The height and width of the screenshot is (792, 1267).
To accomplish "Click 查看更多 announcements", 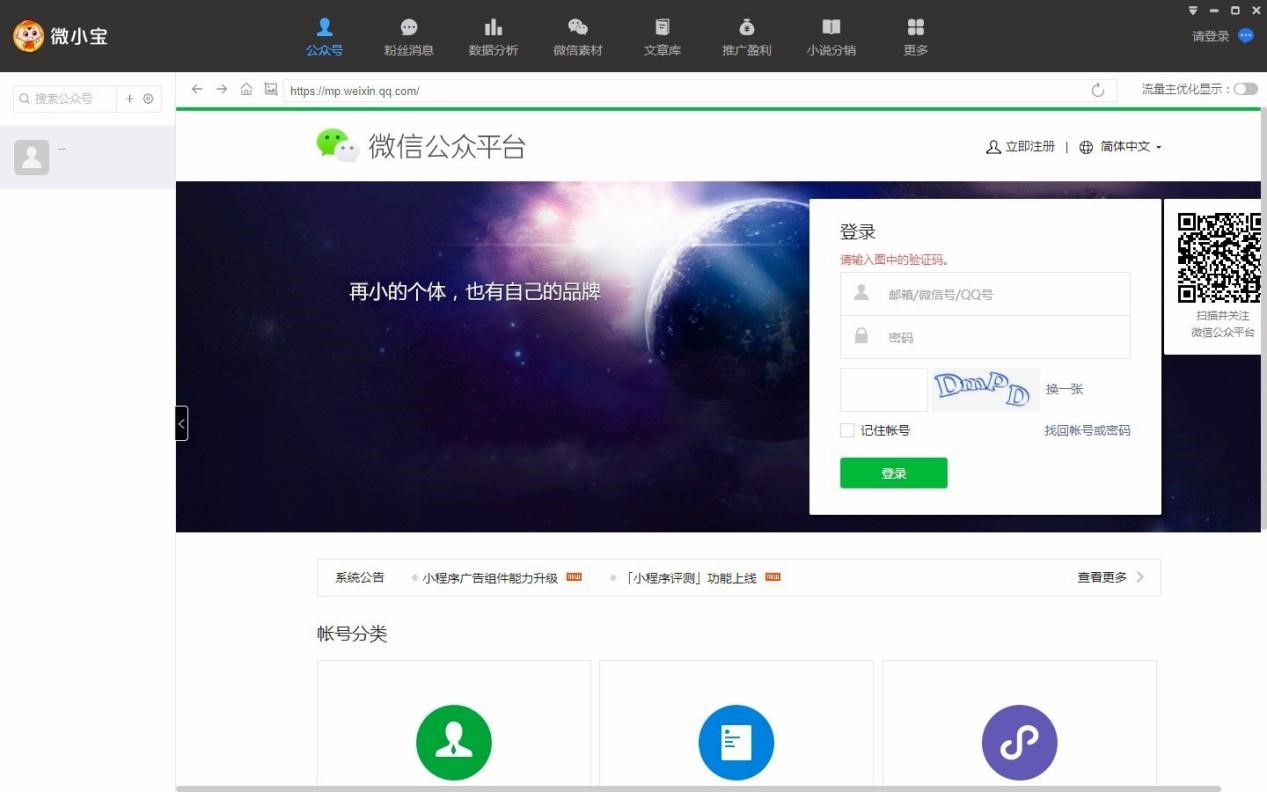I will [x=1102, y=578].
